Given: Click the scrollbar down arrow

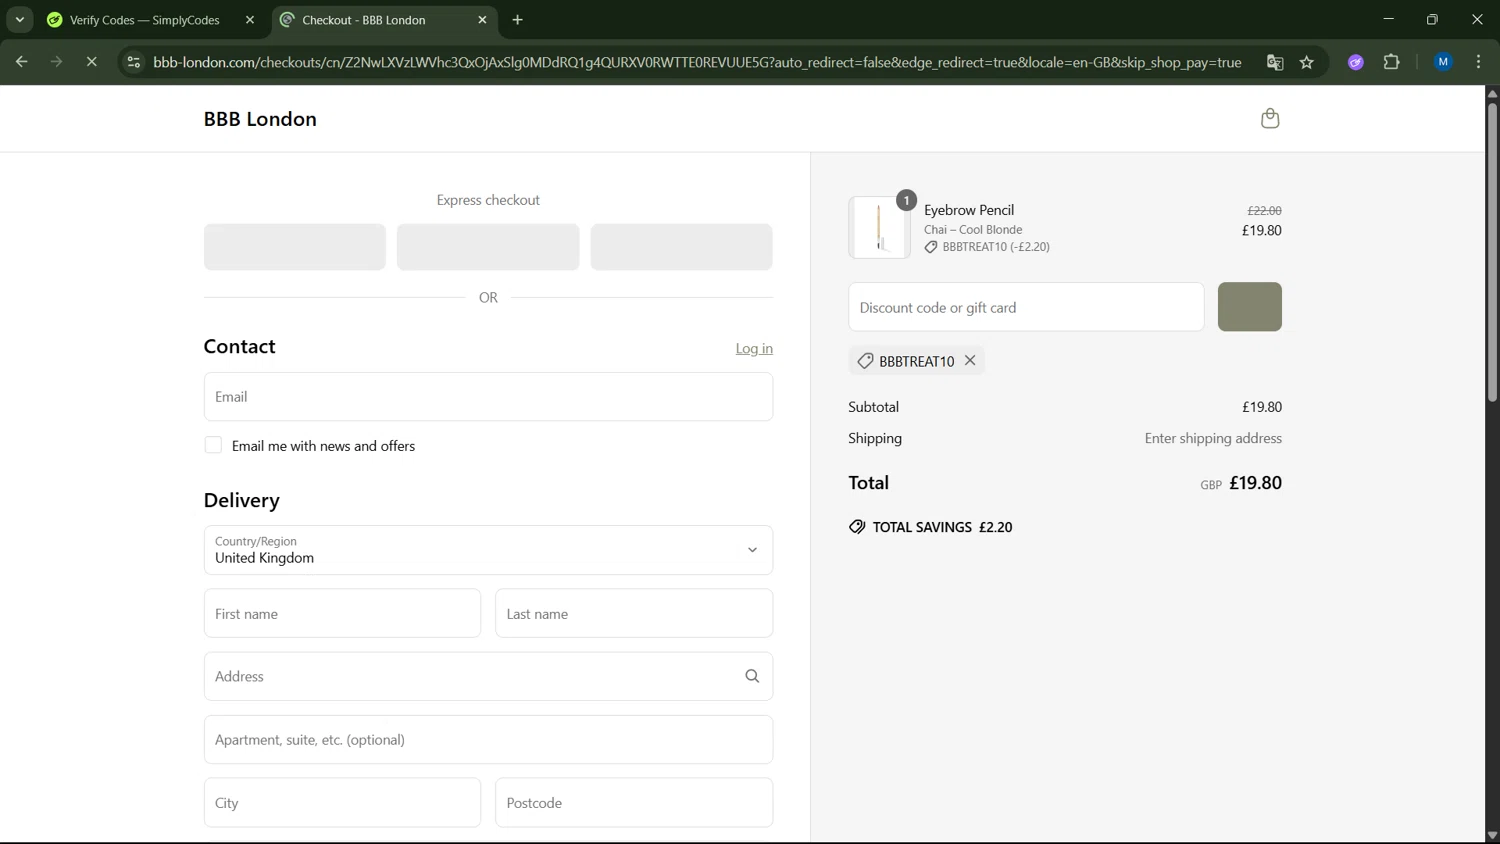Looking at the screenshot, I should (x=1492, y=836).
